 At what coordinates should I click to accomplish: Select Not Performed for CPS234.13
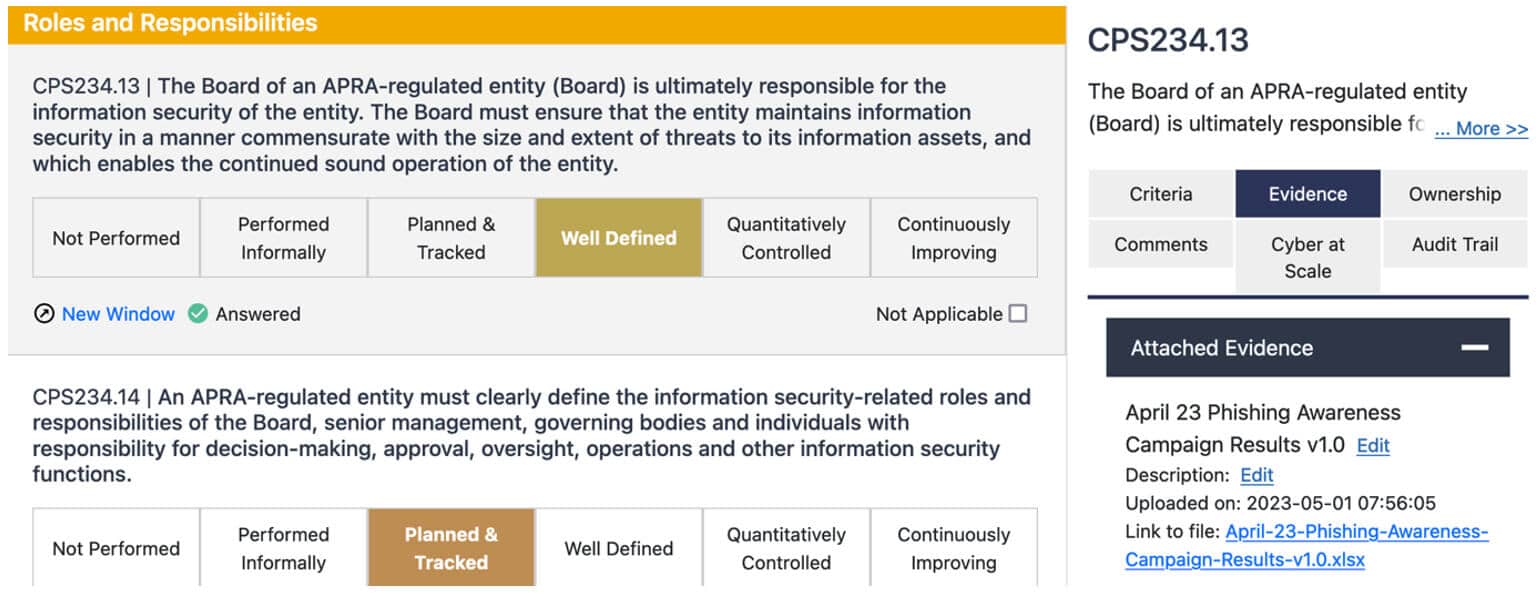tap(116, 238)
